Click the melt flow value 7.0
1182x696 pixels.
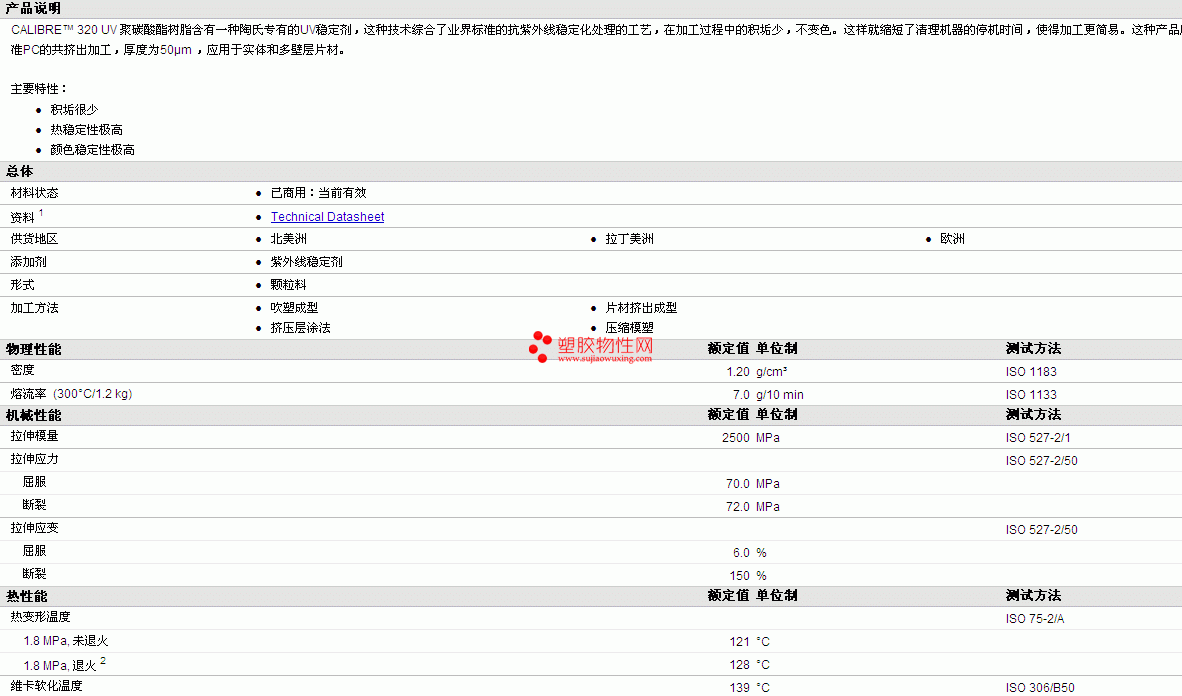[x=741, y=395]
